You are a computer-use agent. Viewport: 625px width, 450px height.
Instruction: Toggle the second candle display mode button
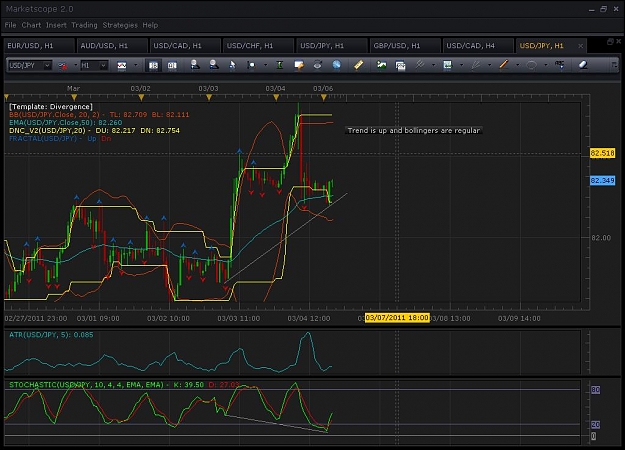(172, 65)
